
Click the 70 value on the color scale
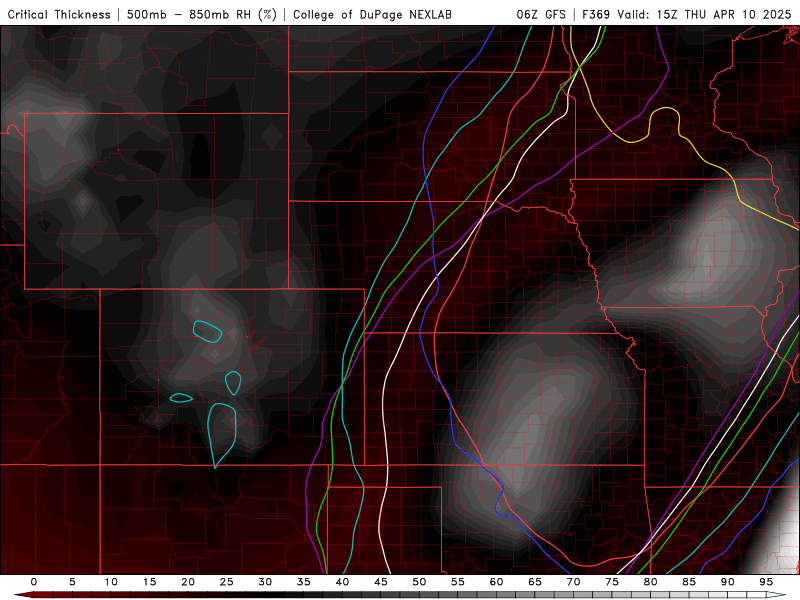point(573,582)
